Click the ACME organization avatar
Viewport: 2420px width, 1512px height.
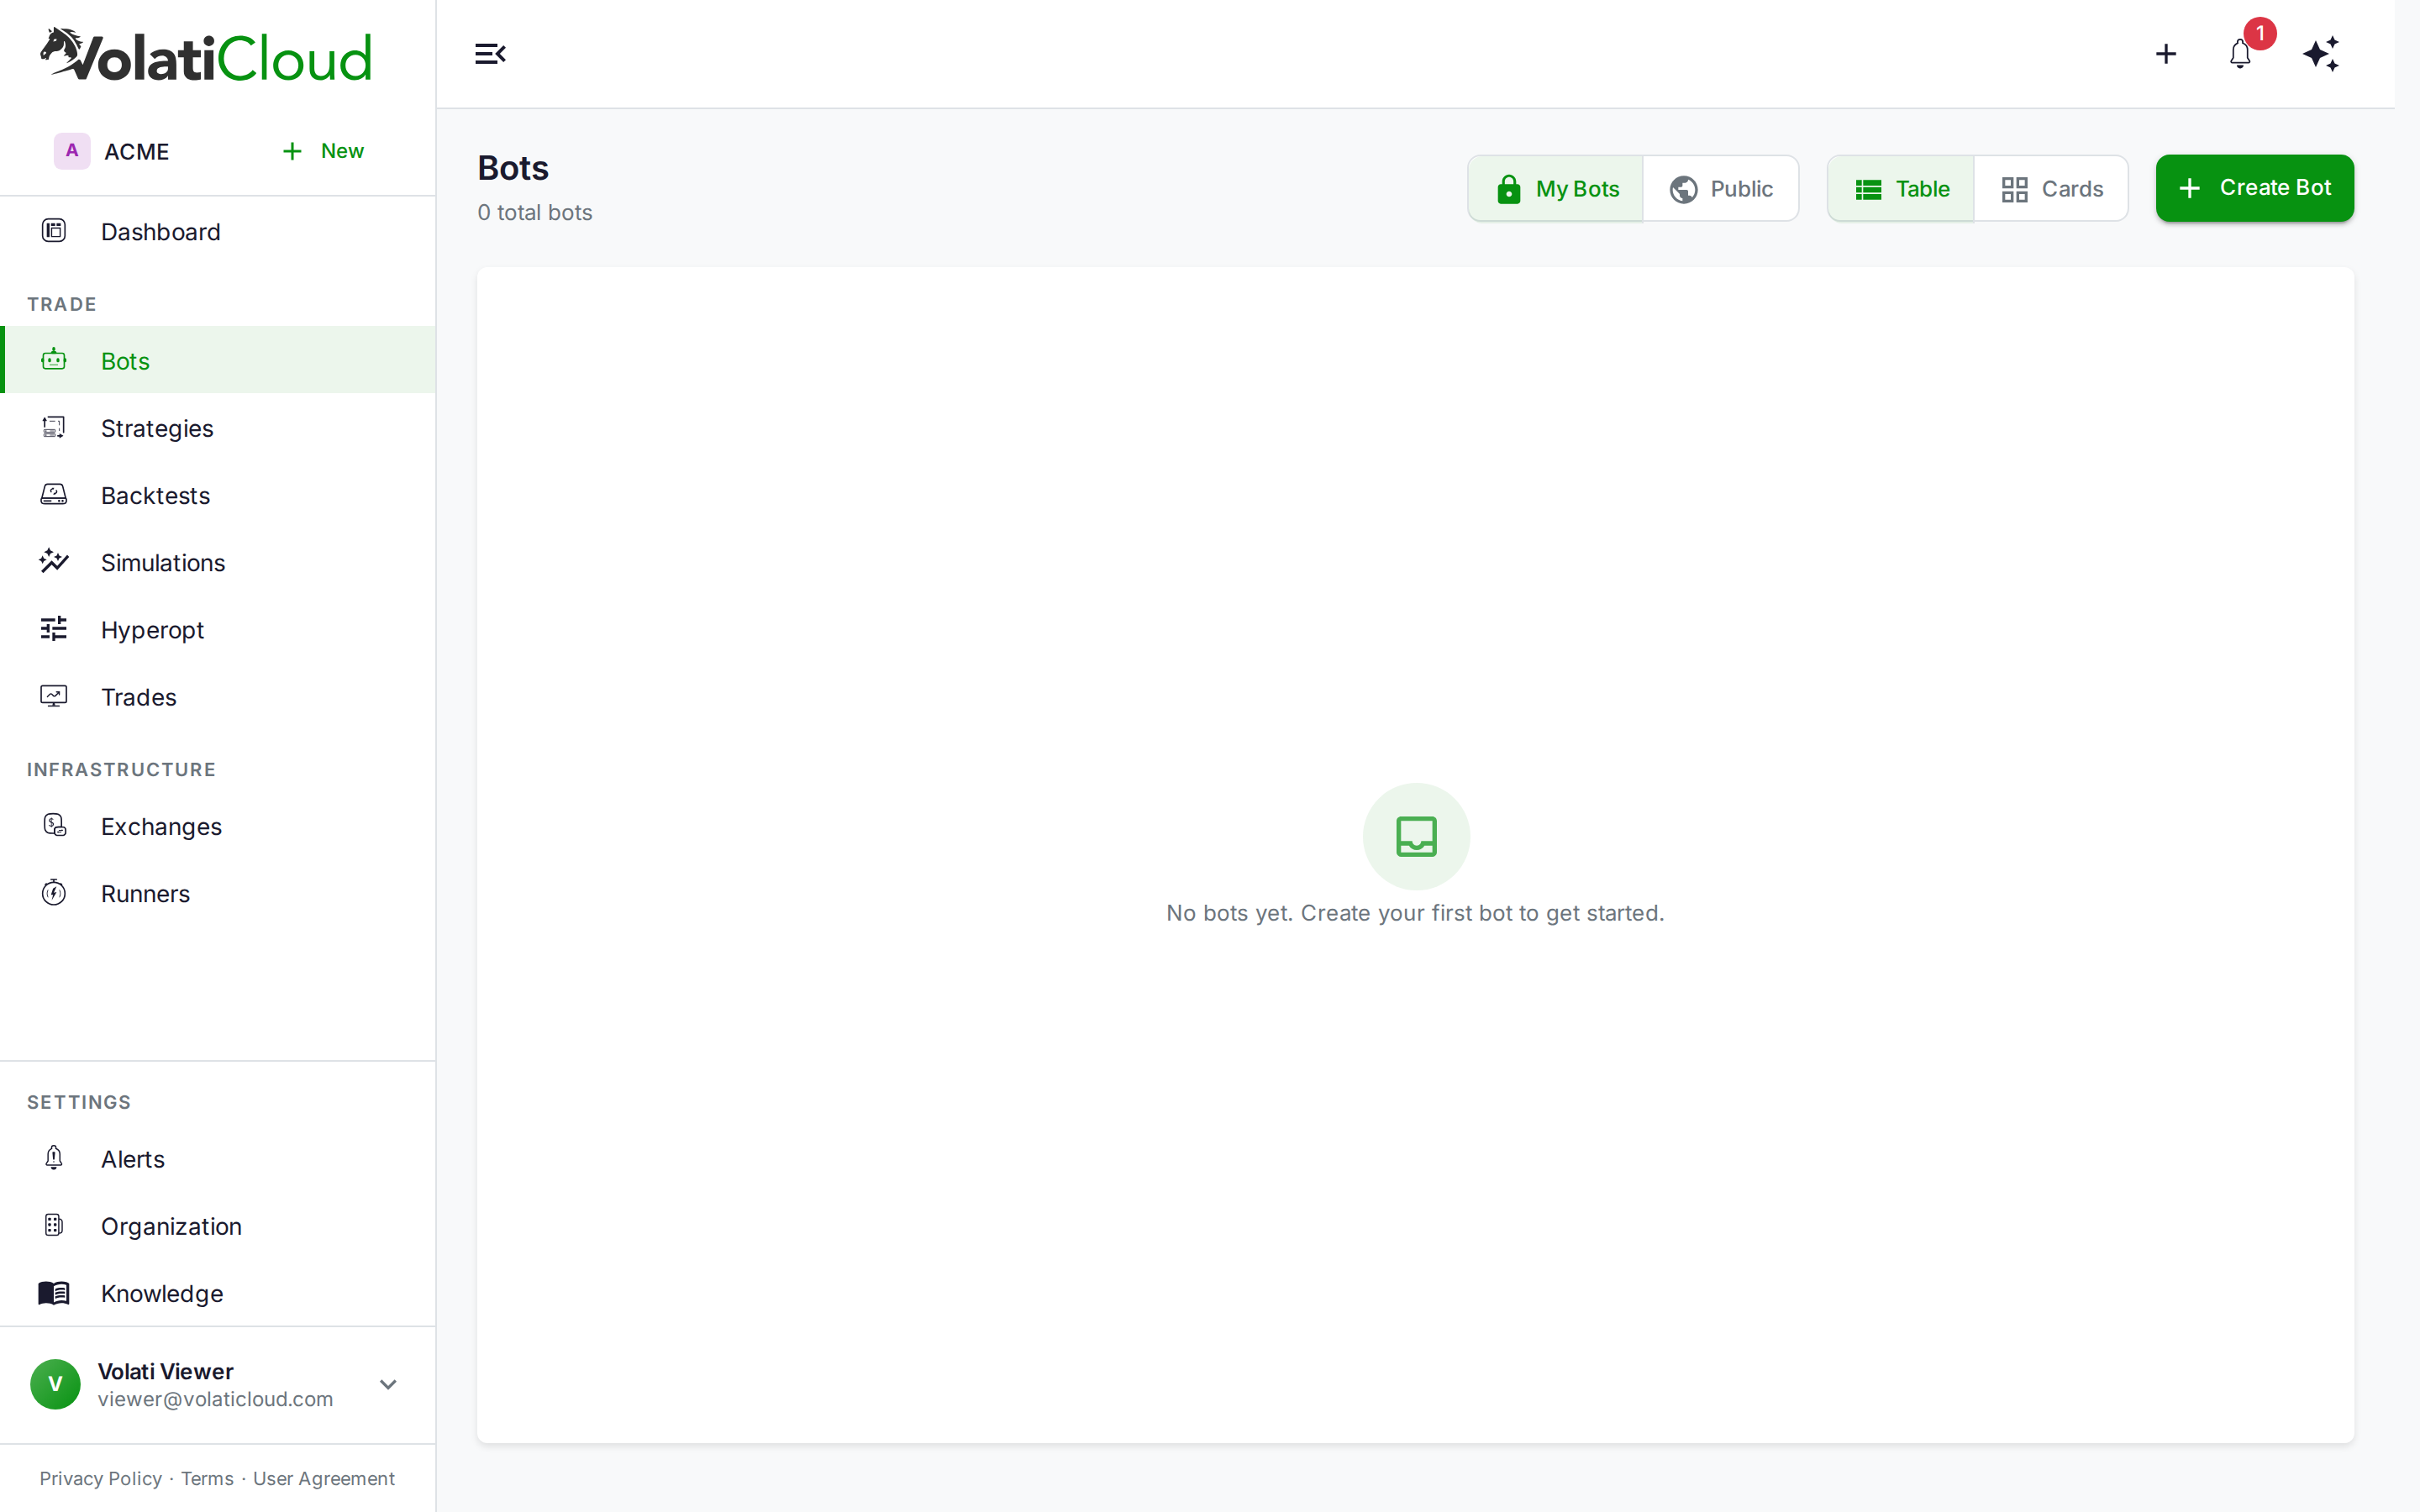tap(72, 151)
